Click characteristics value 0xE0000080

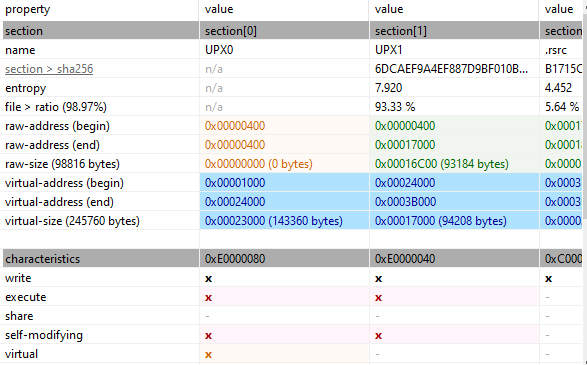click(x=235, y=259)
